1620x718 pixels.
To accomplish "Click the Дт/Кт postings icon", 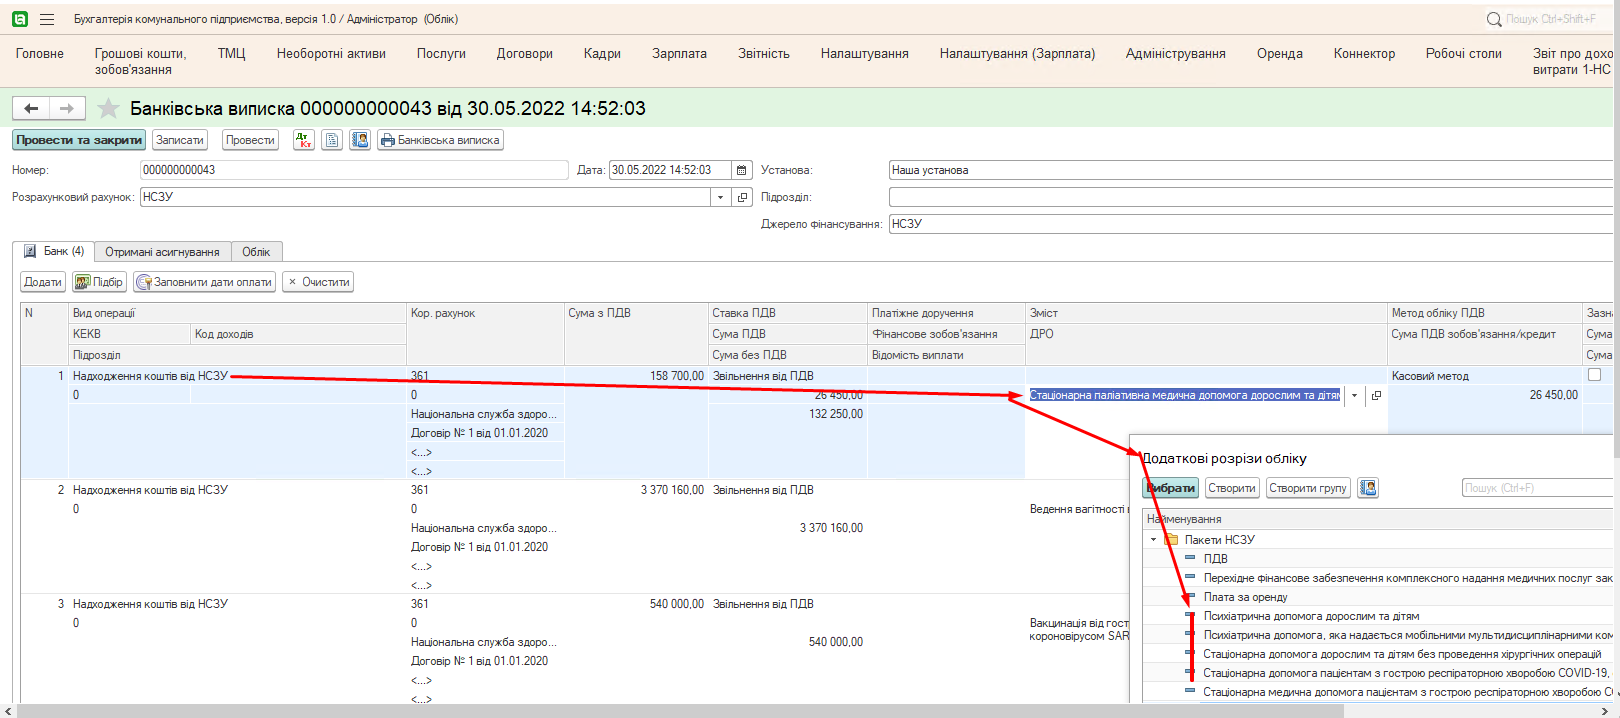I will tap(304, 140).
